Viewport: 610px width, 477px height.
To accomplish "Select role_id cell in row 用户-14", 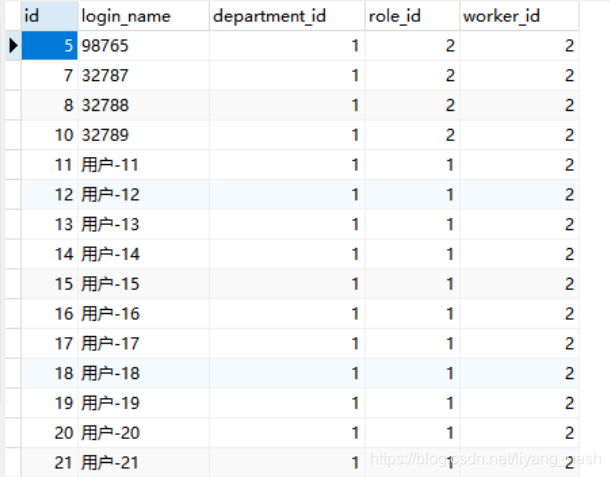I will 412,254.
